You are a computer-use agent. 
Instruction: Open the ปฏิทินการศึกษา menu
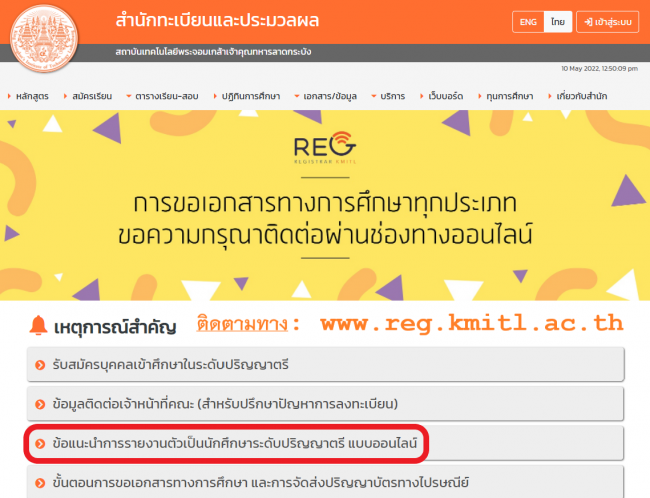point(250,95)
